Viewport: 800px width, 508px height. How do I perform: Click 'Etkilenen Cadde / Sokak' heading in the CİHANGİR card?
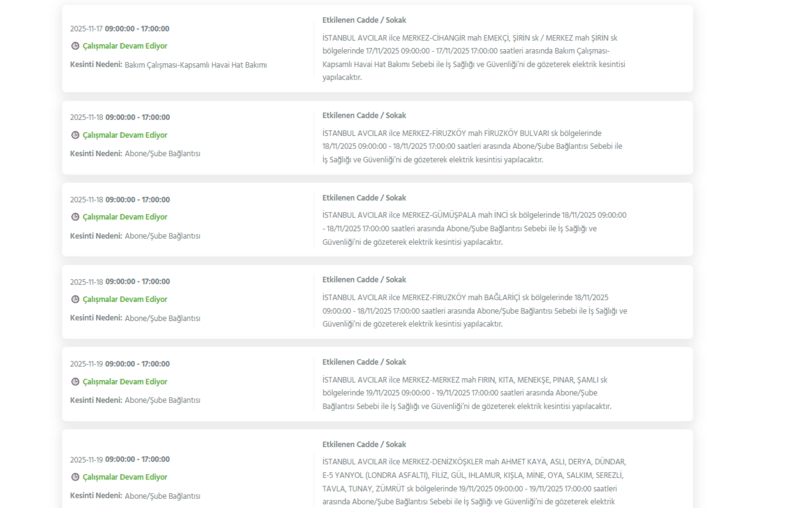[364, 20]
